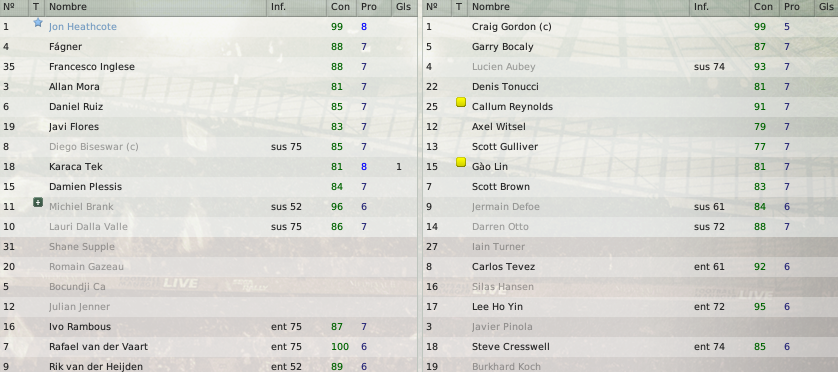Select Lee Ho Yin row
This screenshot has width=838, height=372.
click(x=631, y=307)
